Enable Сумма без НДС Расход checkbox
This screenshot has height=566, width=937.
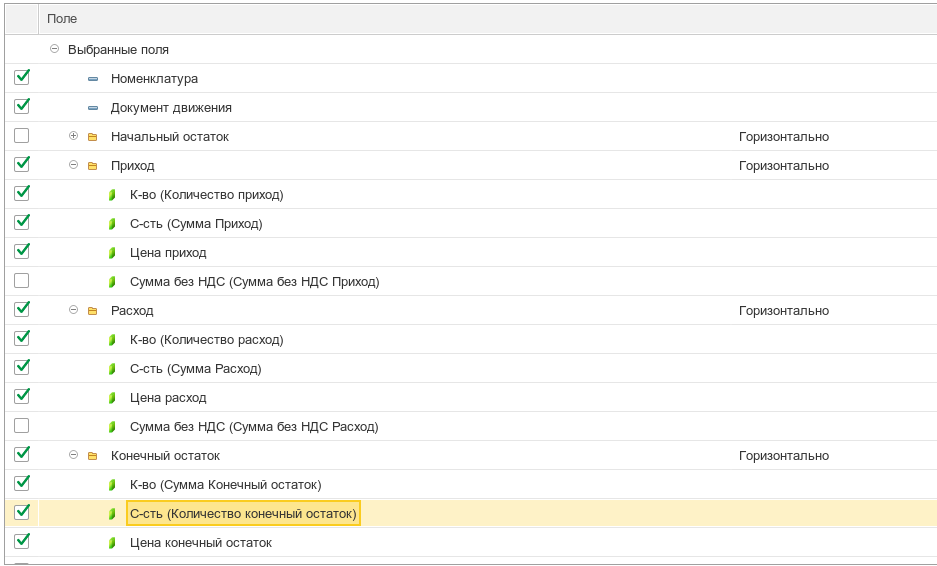pyautogui.click(x=22, y=426)
